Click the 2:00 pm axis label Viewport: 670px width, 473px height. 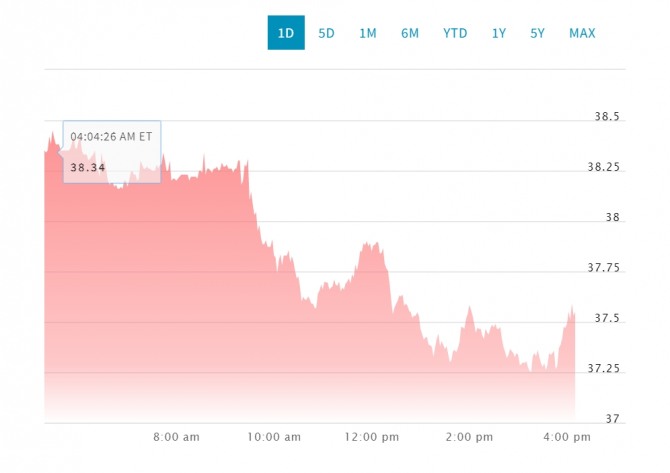(470, 437)
